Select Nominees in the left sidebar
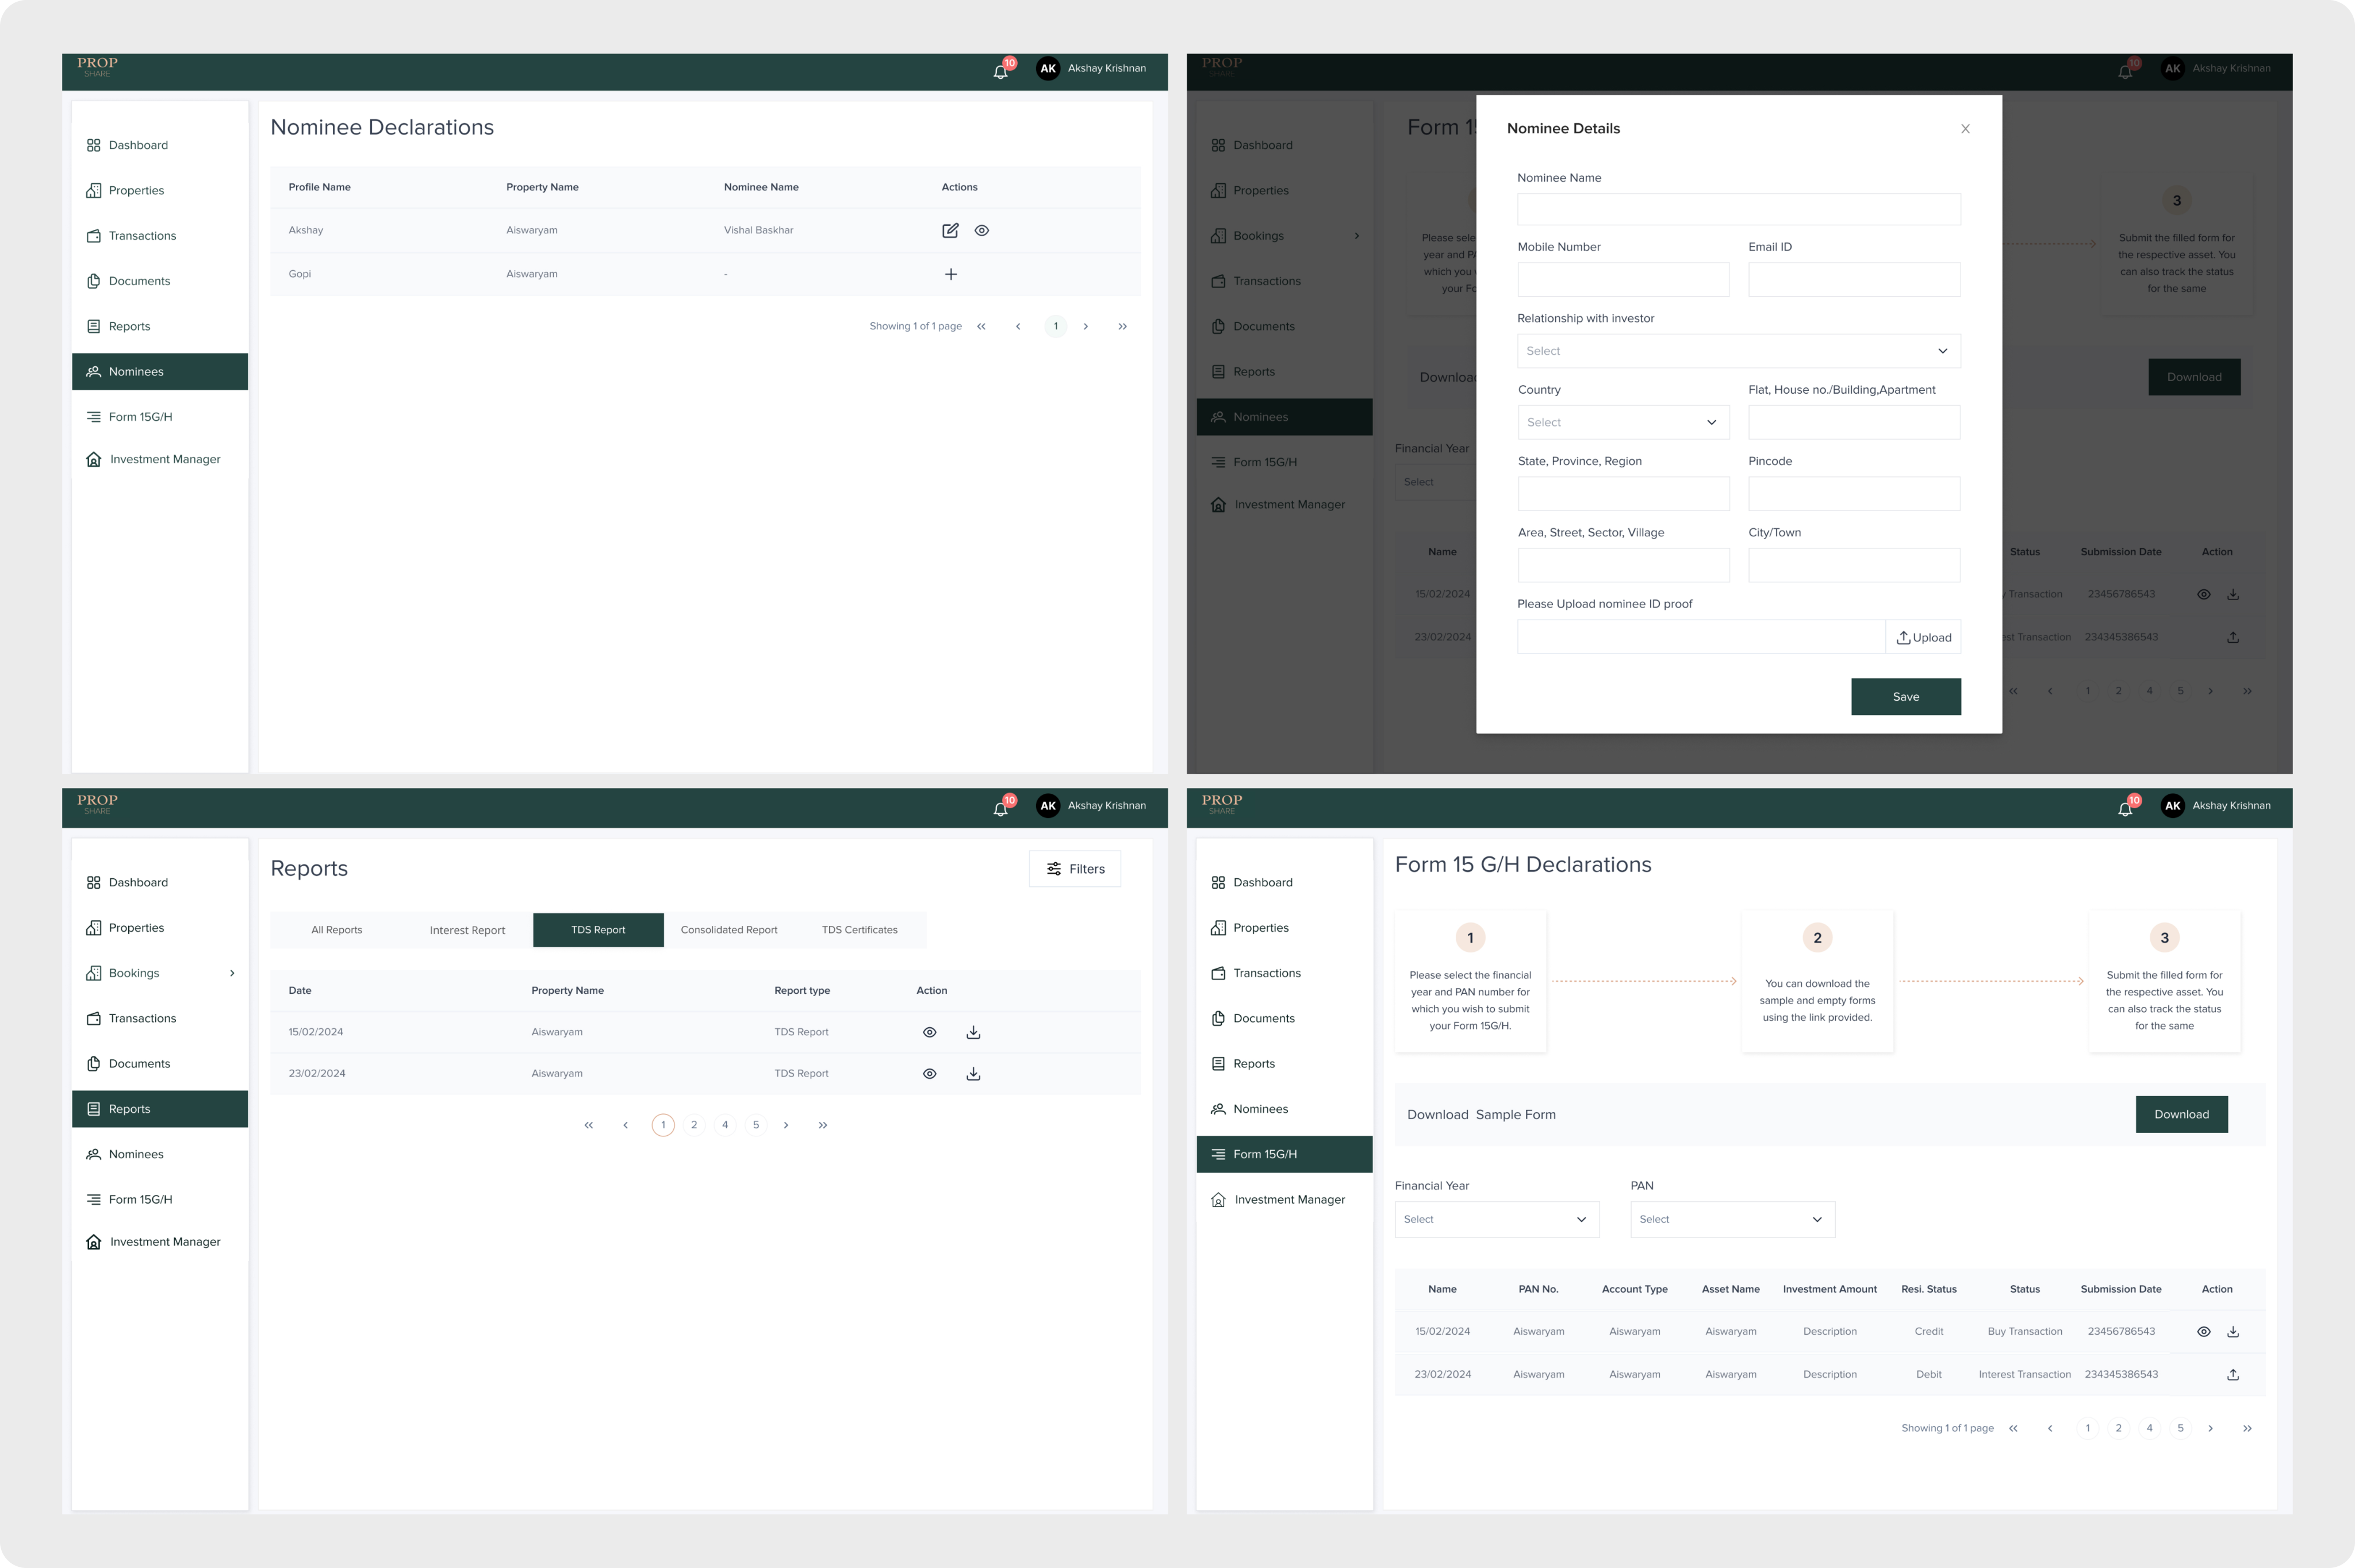Image resolution: width=2355 pixels, height=1568 pixels. pyautogui.click(x=136, y=371)
